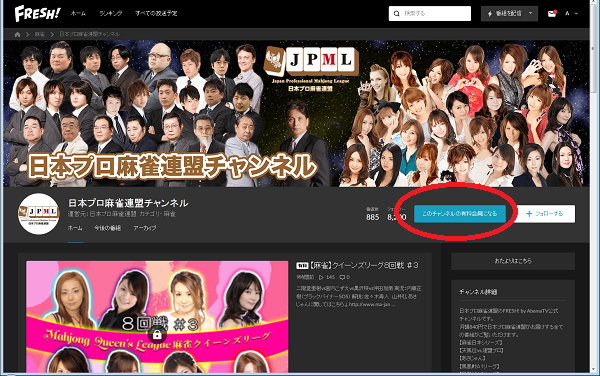Image resolution: width=600 pixels, height=376 pixels.
Task: Open the ホーム link in top navigation
Action: (x=78, y=13)
